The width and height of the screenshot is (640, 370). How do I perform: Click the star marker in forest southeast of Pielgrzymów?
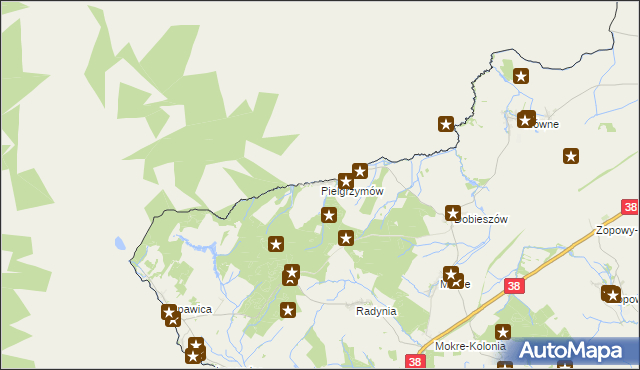346,238
